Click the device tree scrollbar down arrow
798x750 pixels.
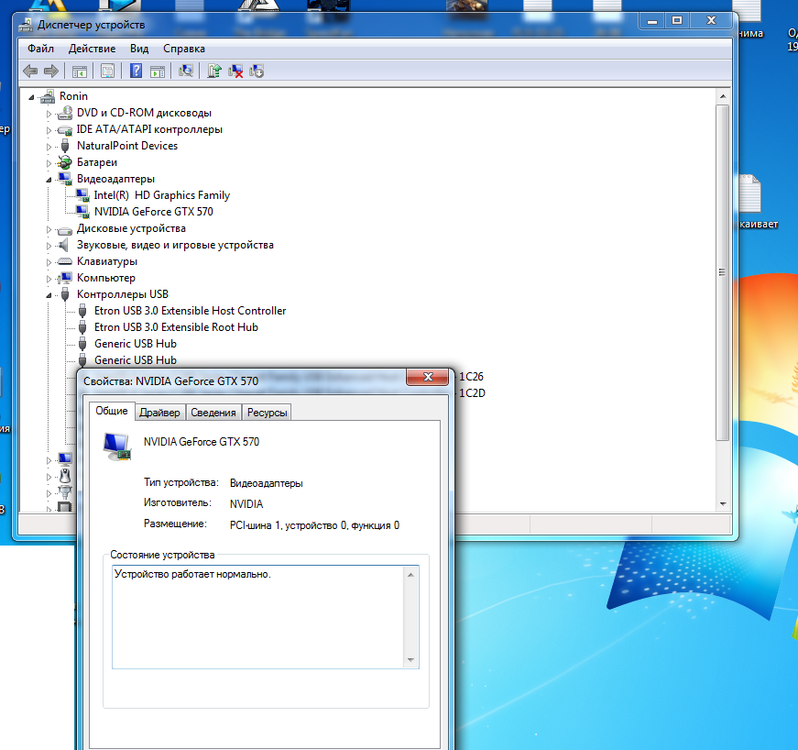[723, 504]
